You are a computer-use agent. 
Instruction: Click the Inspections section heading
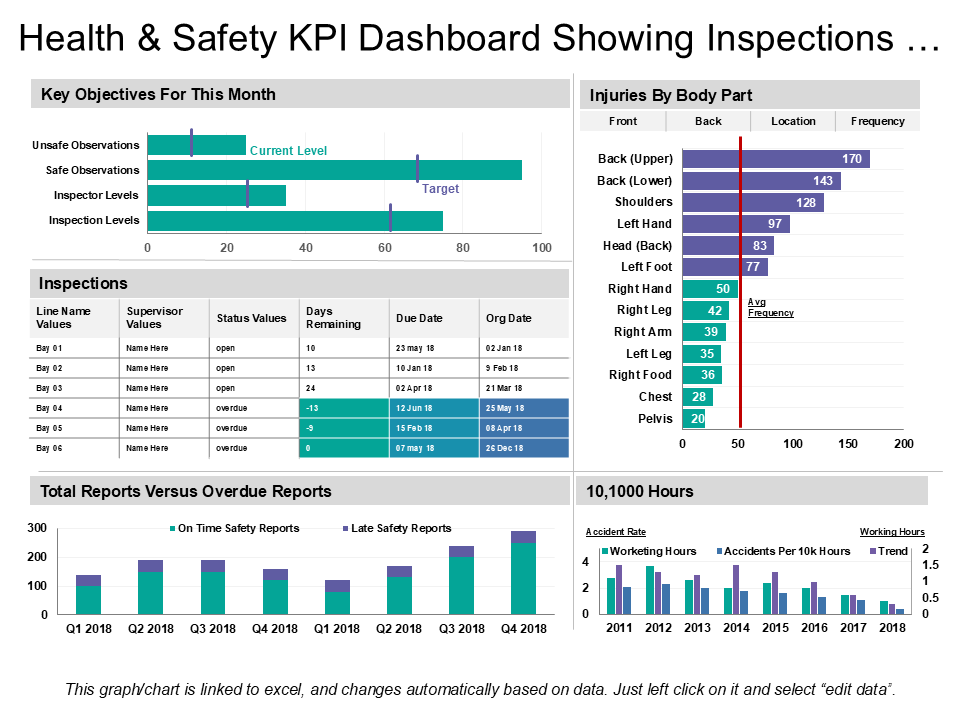pos(83,283)
